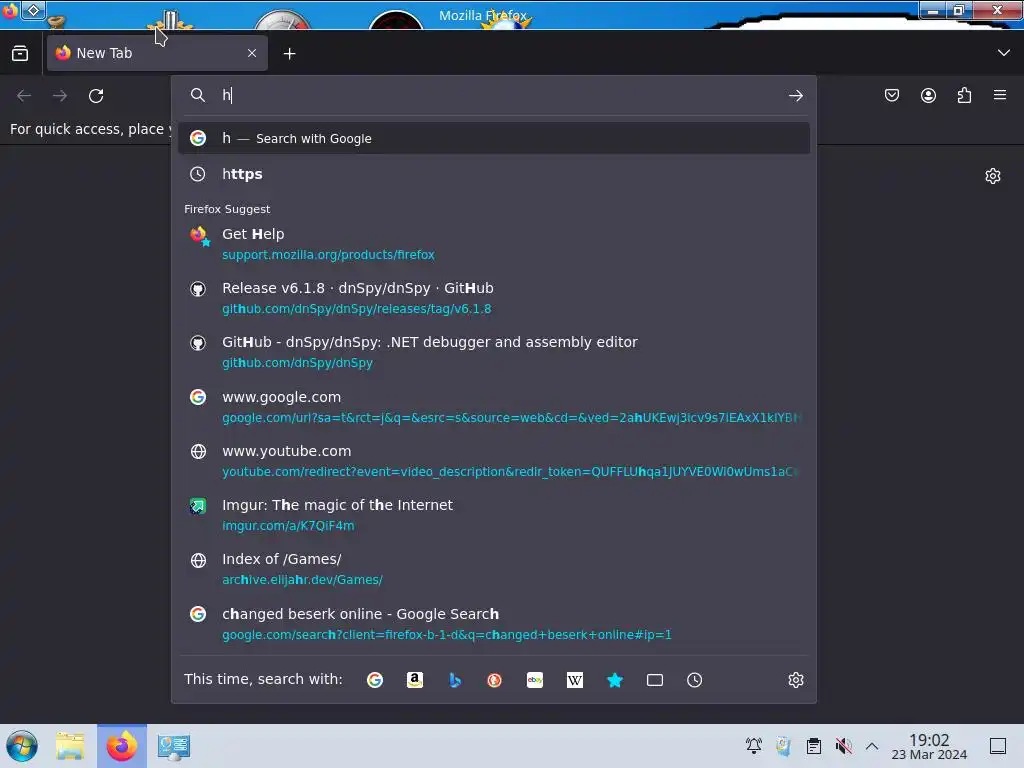The height and width of the screenshot is (768, 1024).
Task: Open the www.youtube.com suggestion
Action: click(494, 461)
